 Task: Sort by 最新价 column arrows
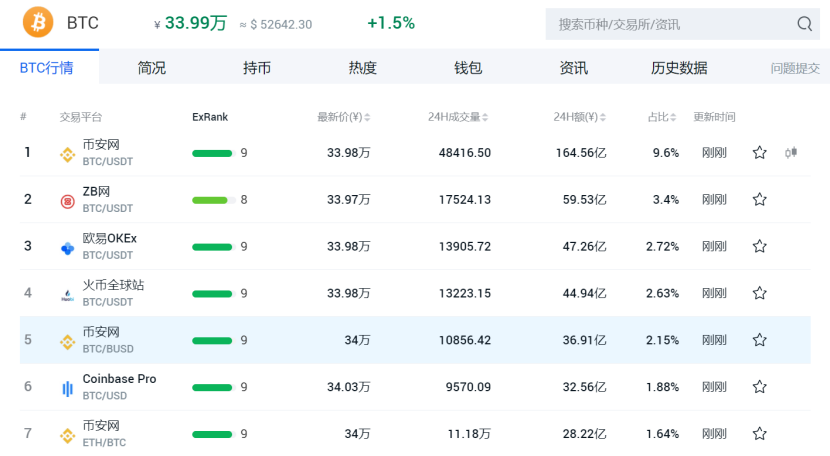[367, 117]
